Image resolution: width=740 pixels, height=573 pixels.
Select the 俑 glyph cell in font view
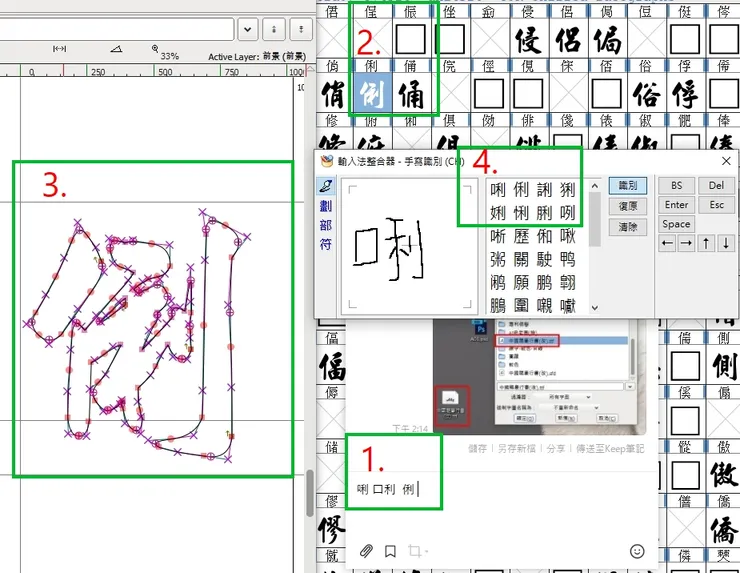[412, 93]
